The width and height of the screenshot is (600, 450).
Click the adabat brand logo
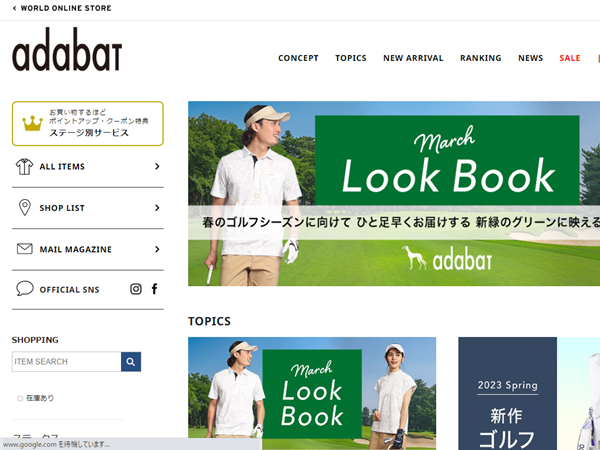pos(67,50)
